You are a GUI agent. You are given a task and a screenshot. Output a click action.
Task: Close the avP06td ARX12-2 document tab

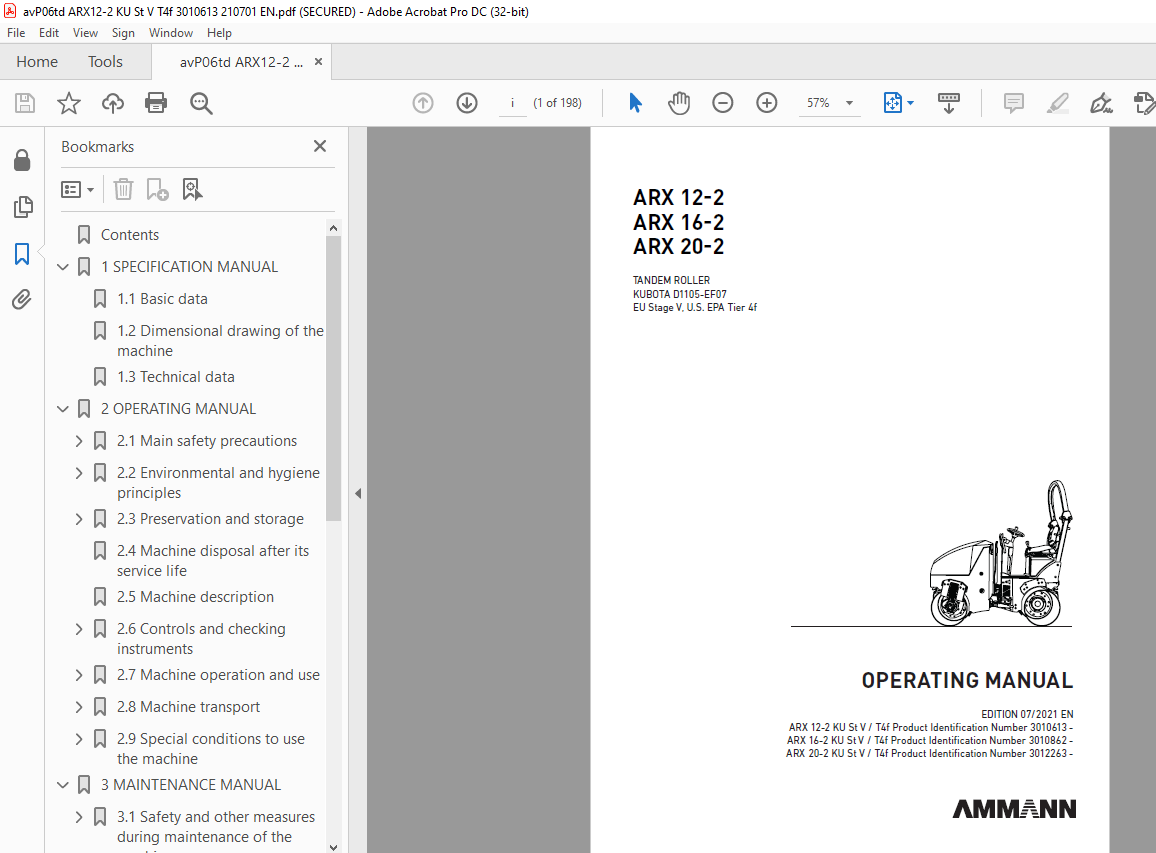[318, 62]
